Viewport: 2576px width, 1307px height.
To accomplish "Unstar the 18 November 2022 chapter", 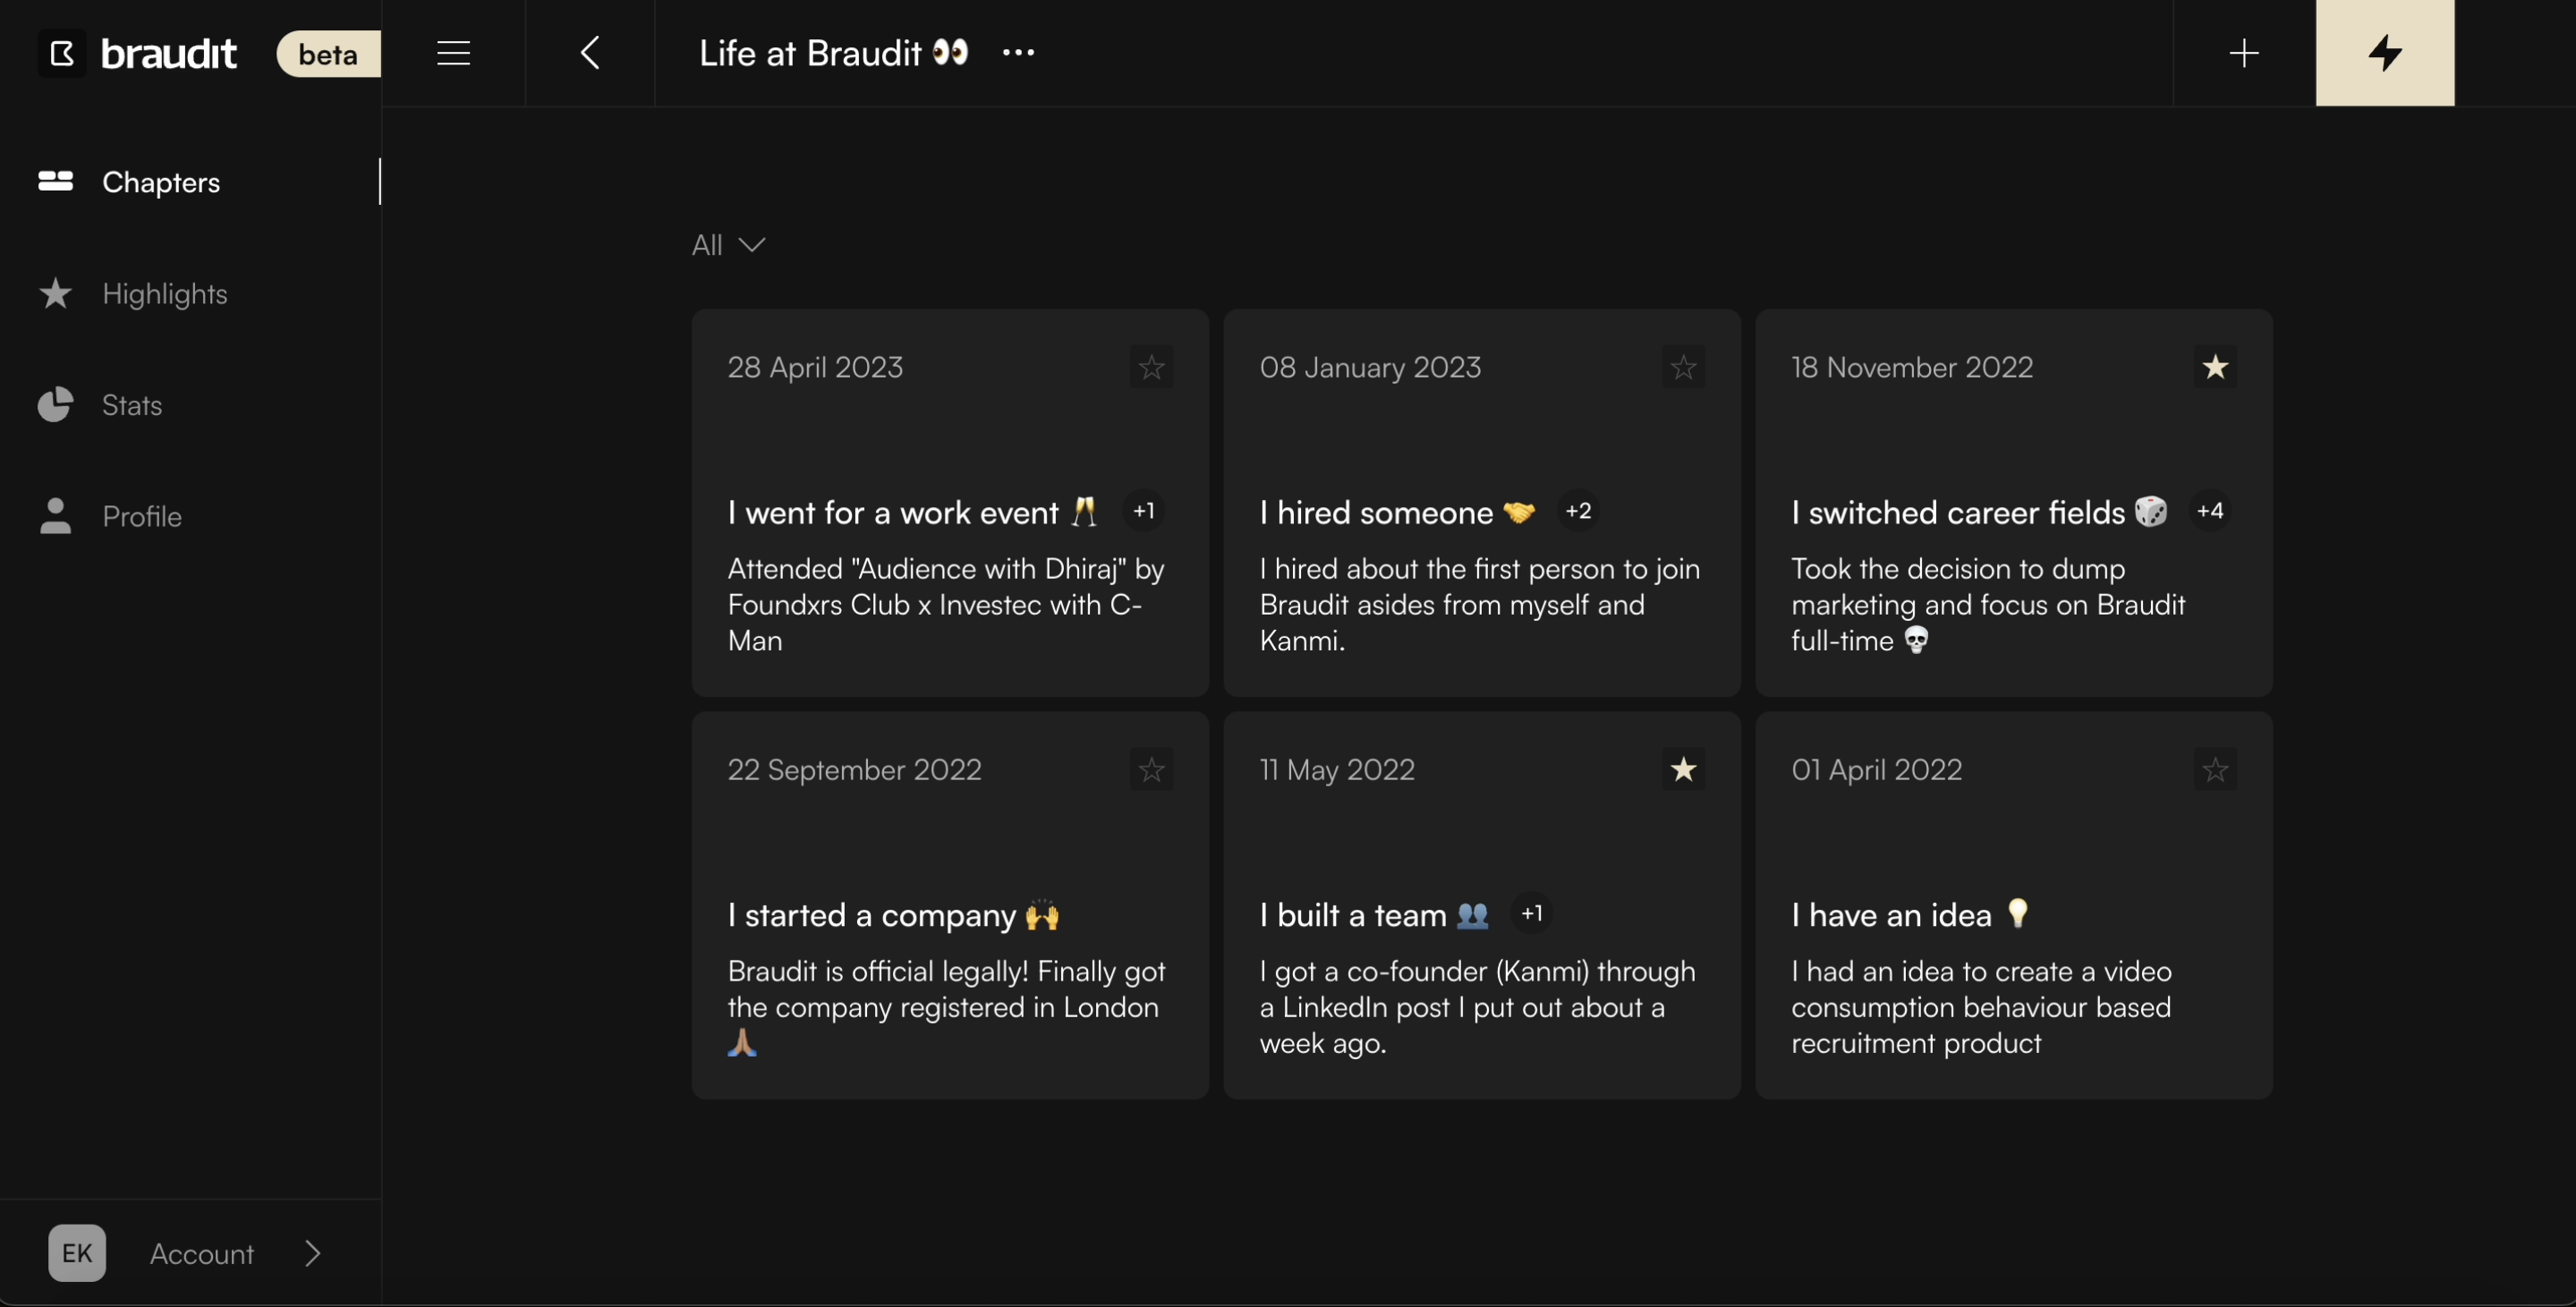I will pos(2215,368).
